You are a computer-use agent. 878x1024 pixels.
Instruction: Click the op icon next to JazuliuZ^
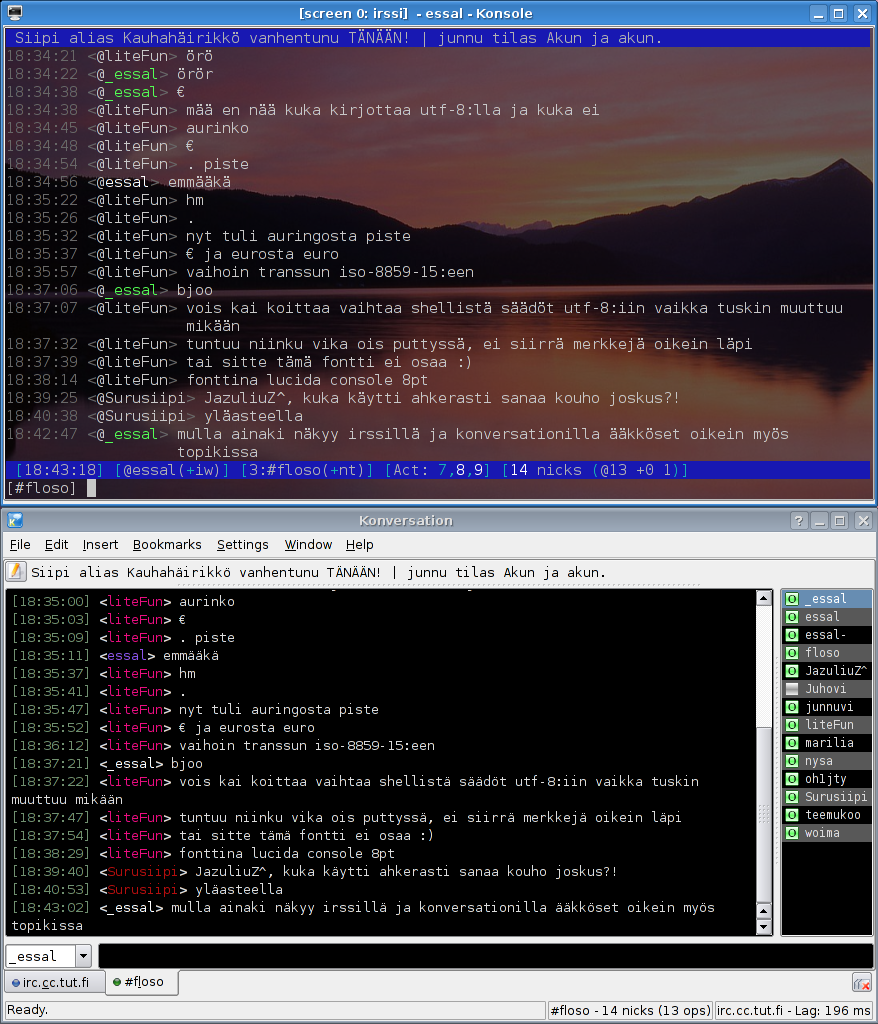coord(792,671)
